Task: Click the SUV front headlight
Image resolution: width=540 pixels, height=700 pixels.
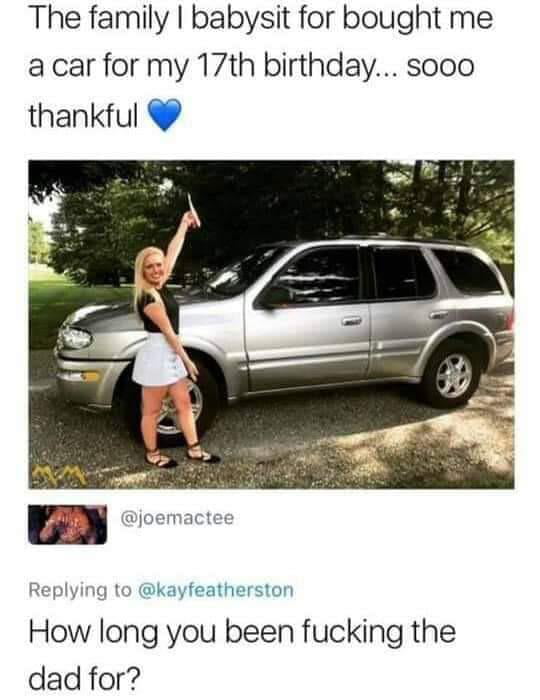Action: (75, 338)
